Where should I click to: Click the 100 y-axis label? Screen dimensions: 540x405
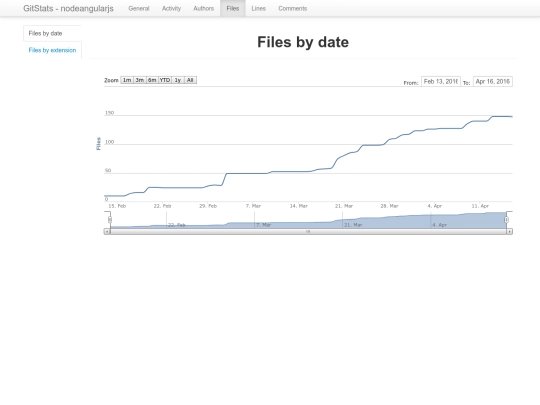pyautogui.click(x=109, y=142)
